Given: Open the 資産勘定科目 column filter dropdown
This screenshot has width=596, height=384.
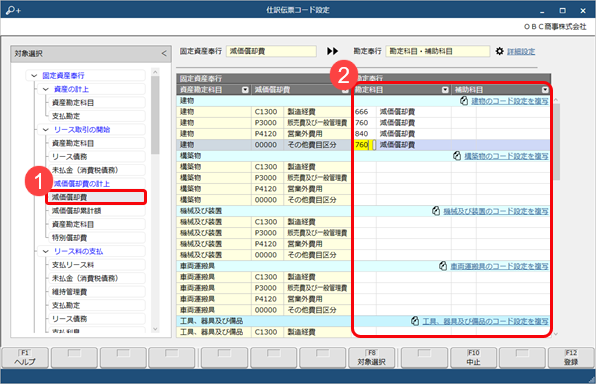Looking at the screenshot, I should point(245,90).
